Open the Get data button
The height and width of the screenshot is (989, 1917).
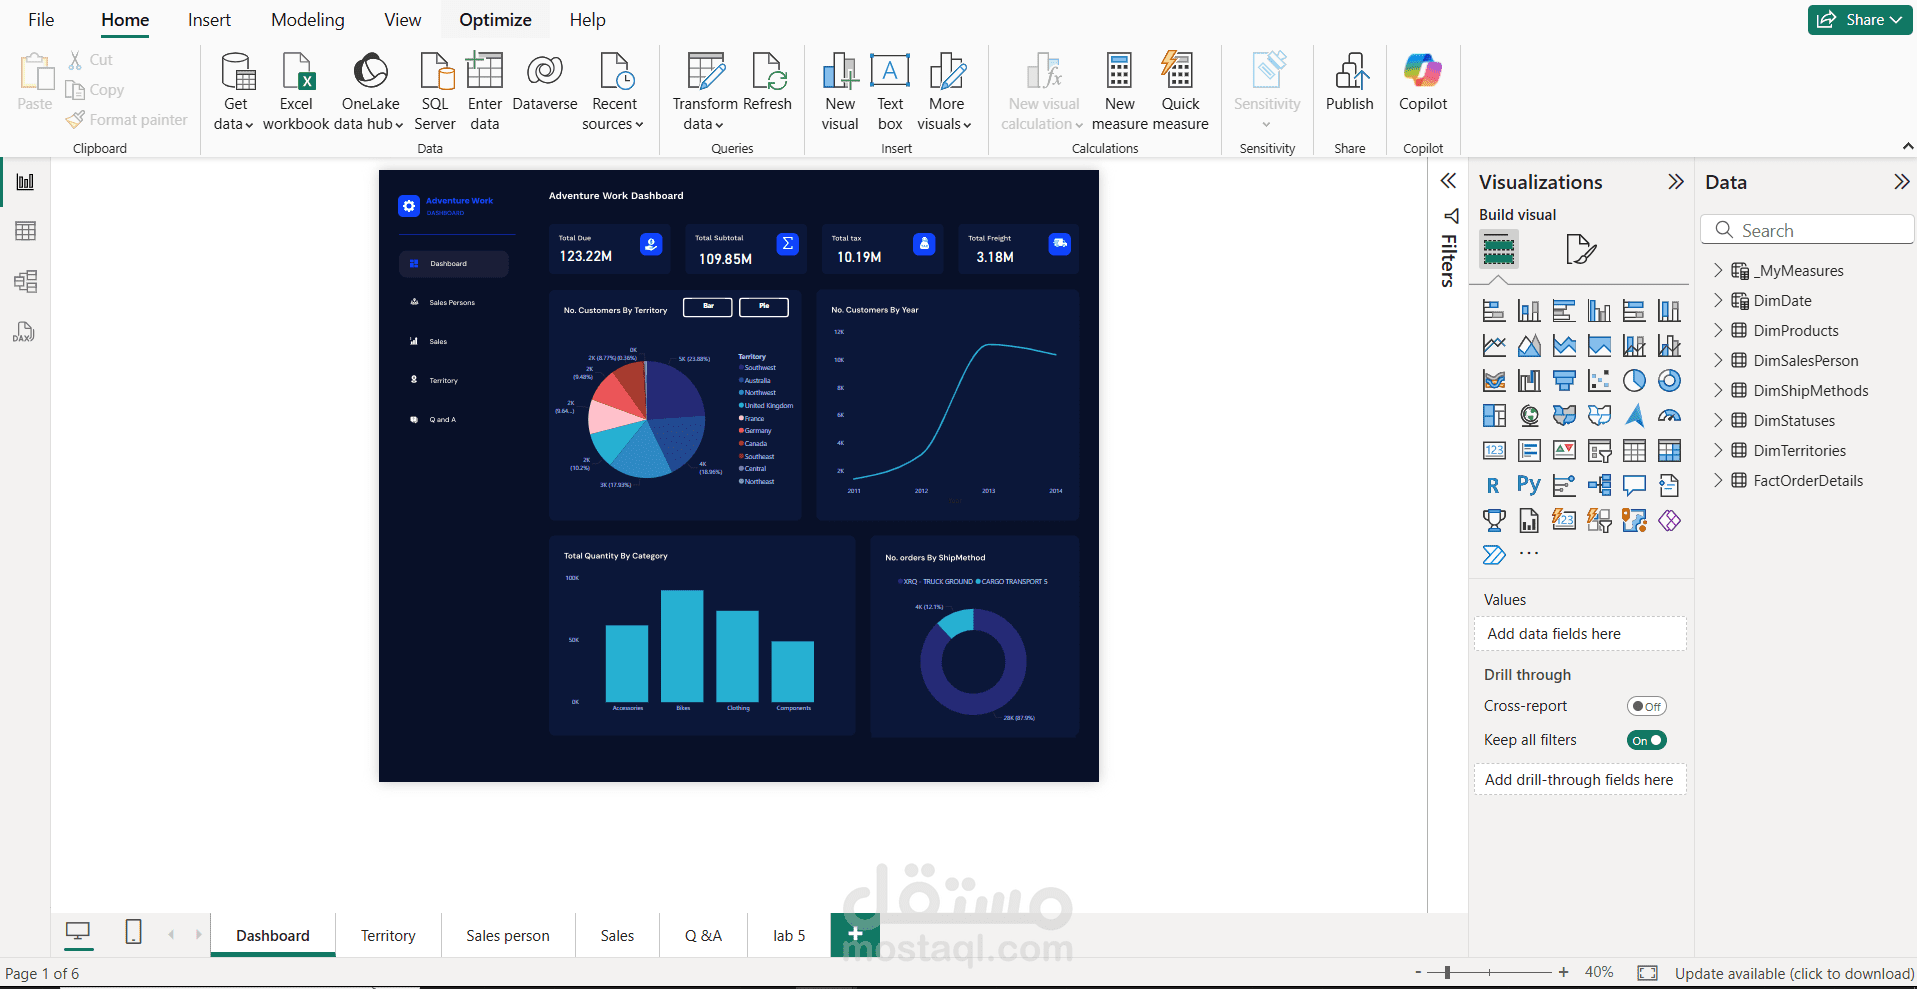tap(235, 92)
